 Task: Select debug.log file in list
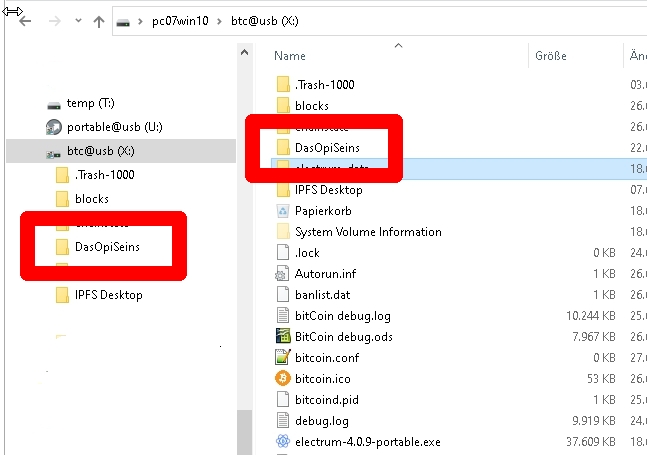322,421
